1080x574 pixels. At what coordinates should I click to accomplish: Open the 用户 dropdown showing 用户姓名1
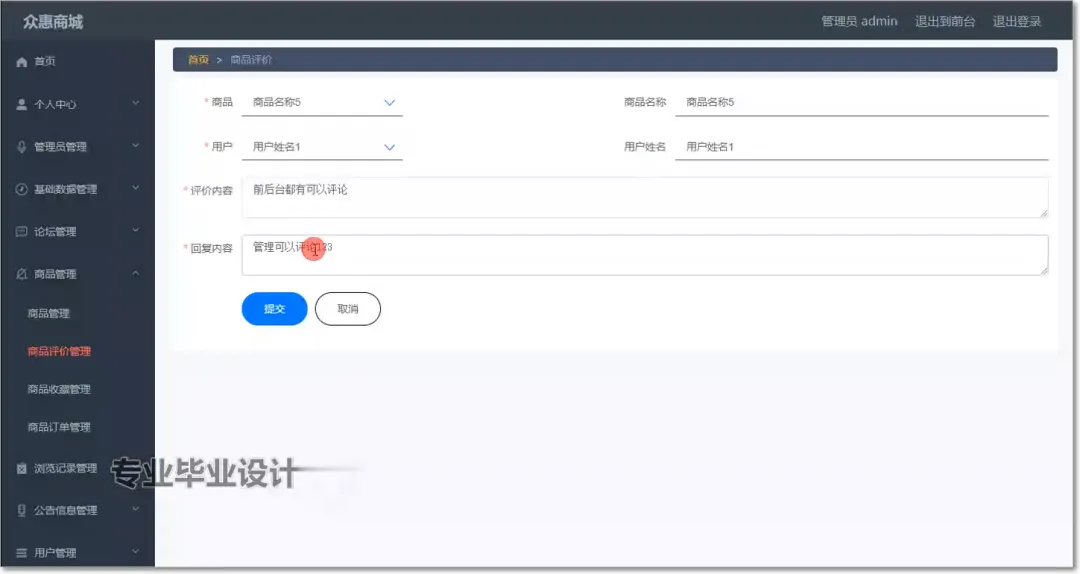tap(322, 147)
